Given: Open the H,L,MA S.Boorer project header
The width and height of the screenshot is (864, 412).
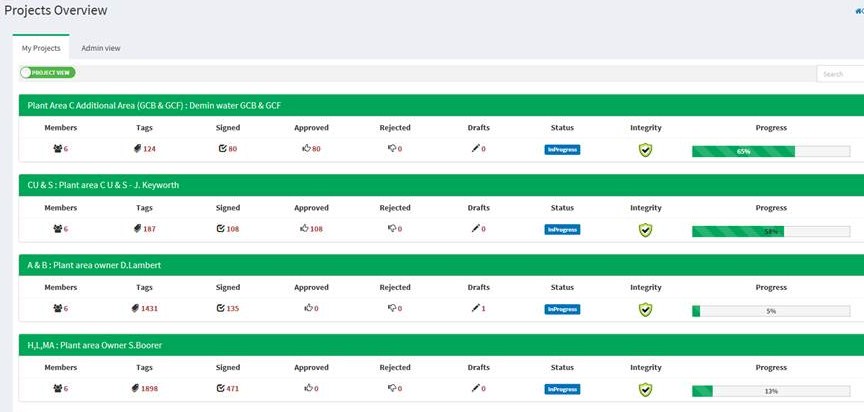Looking at the screenshot, I should (x=441, y=345).
